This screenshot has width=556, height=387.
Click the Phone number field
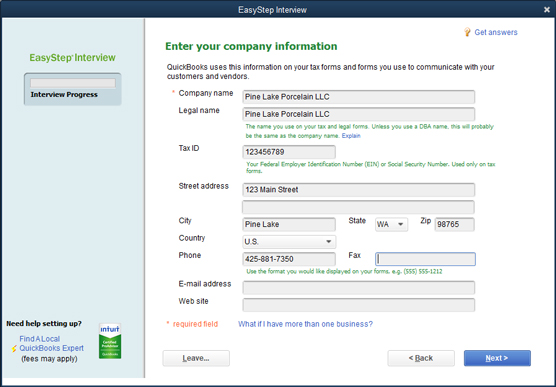[289, 259]
